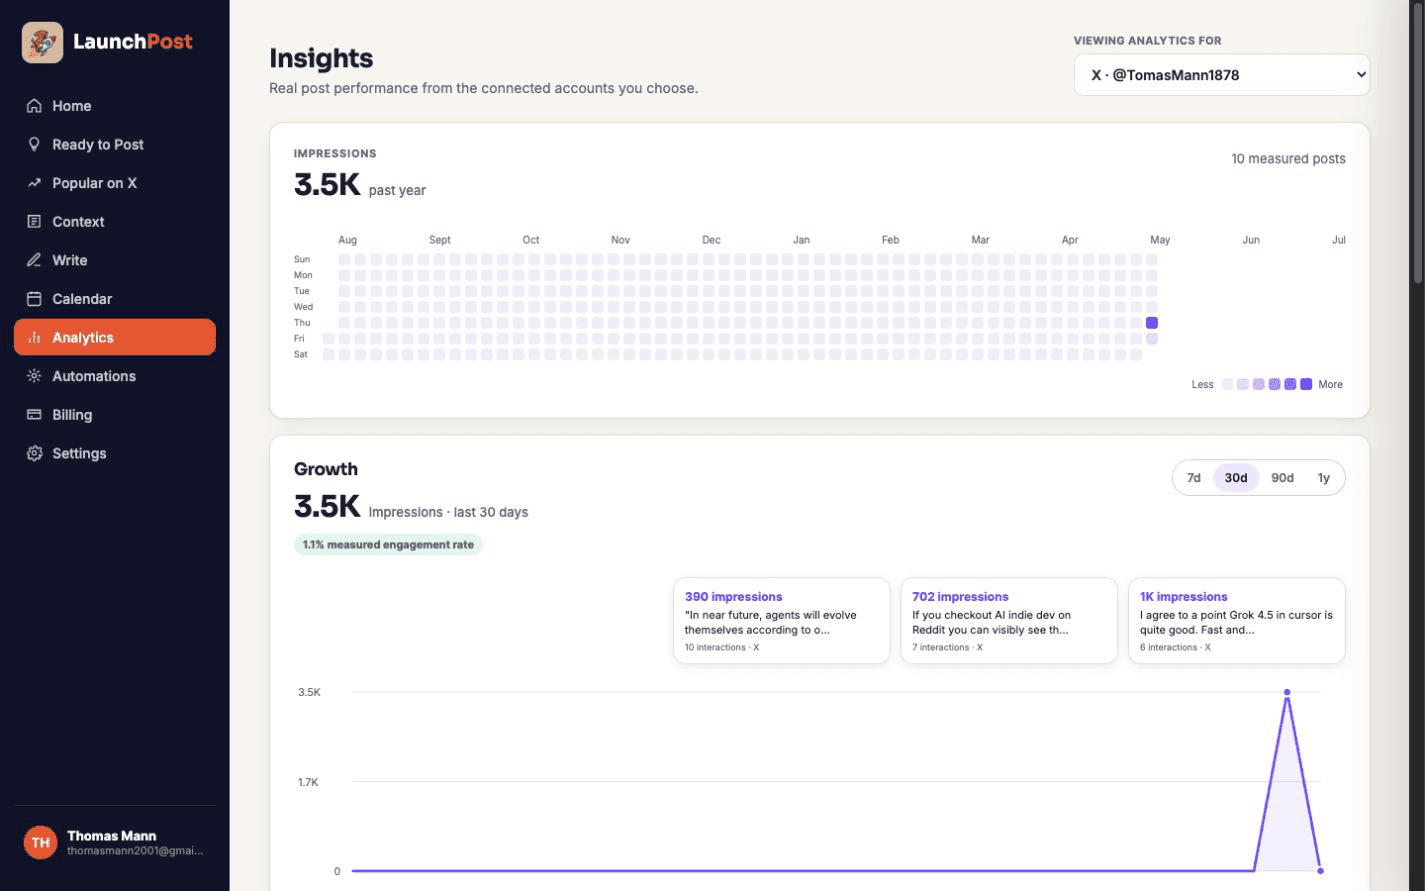This screenshot has height=891, width=1425.
Task: Click the Popular on X trend icon
Action: click(x=34, y=183)
